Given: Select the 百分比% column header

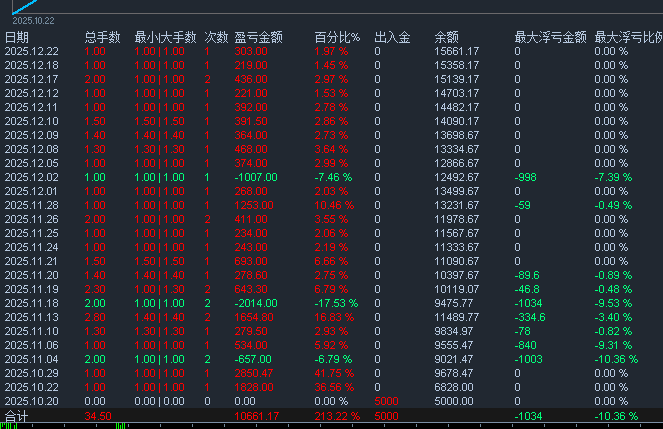Looking at the screenshot, I should [x=336, y=37].
